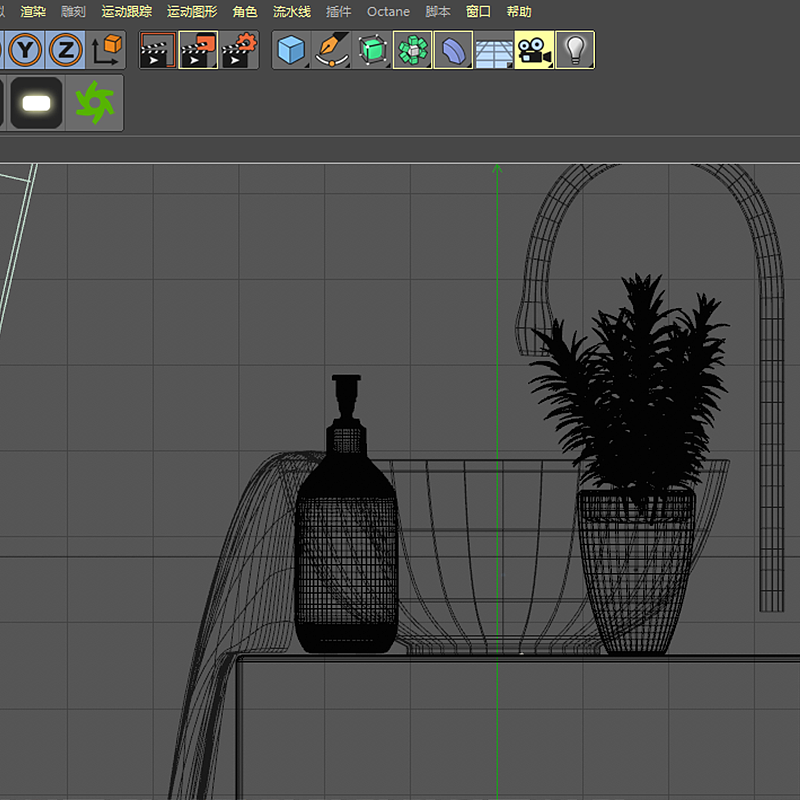800x800 pixels.
Task: Add a Camera object
Action: [534, 49]
